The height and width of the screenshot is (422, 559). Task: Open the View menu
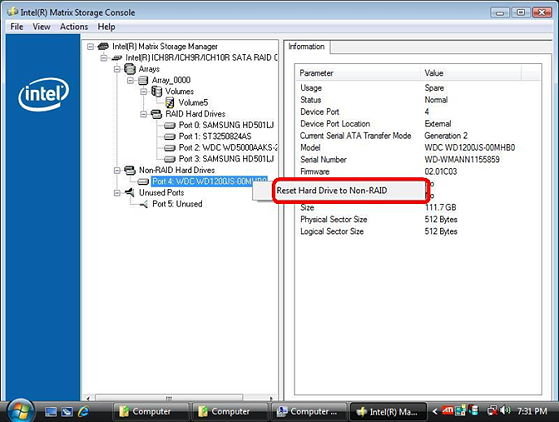coord(41,27)
